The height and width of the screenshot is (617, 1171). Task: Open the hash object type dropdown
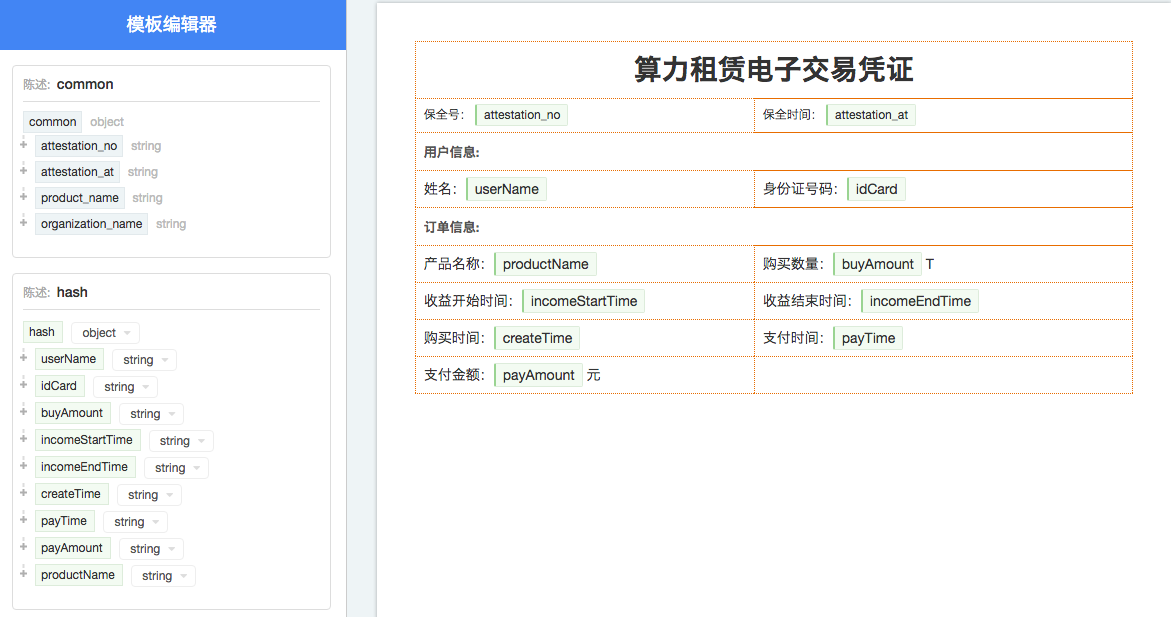click(x=105, y=332)
